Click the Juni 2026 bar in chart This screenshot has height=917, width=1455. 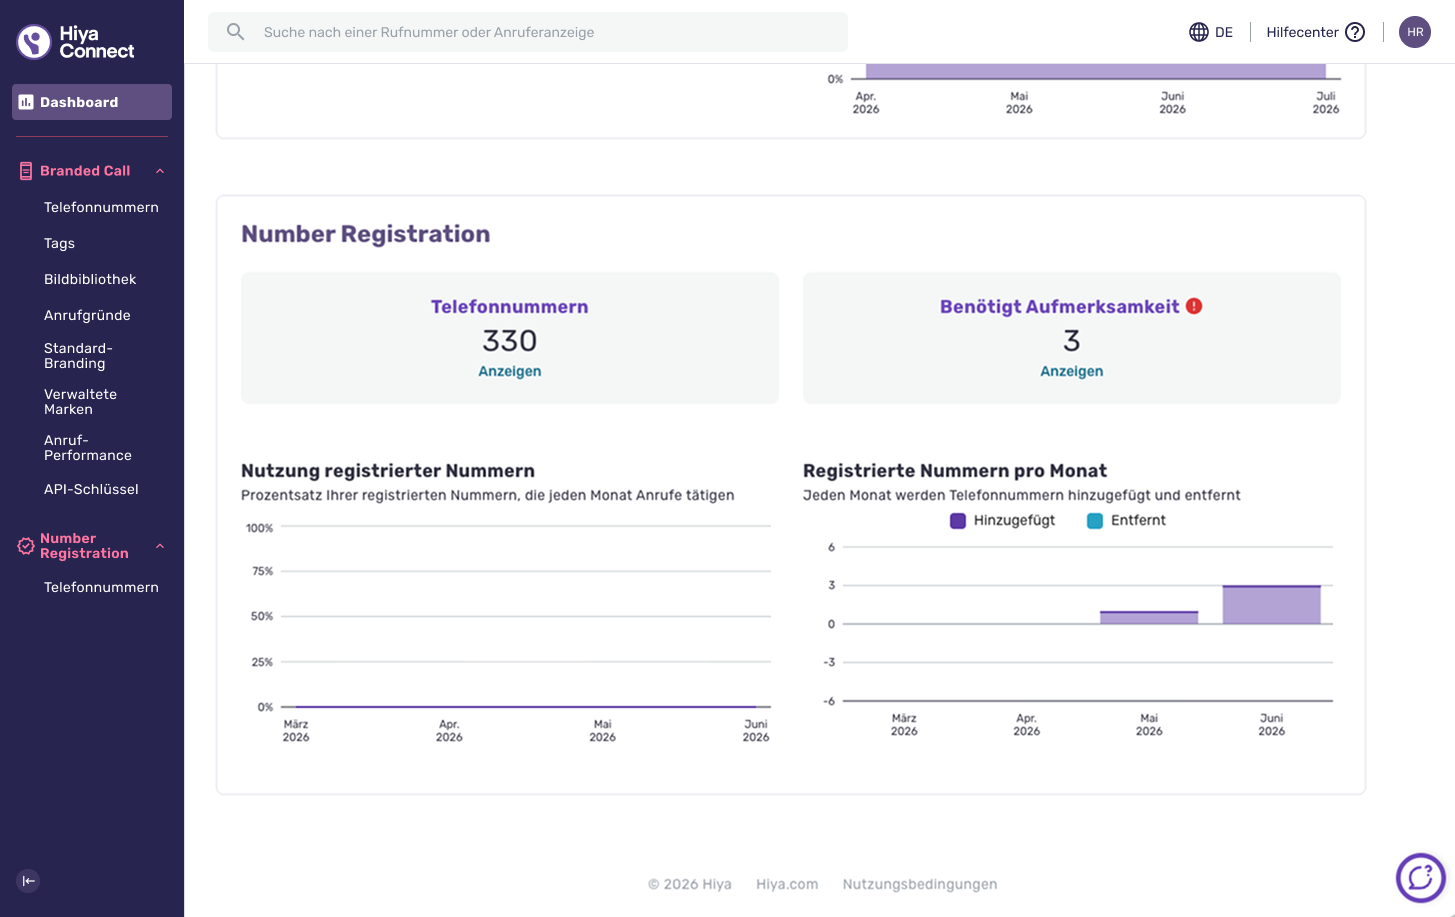1272,605
